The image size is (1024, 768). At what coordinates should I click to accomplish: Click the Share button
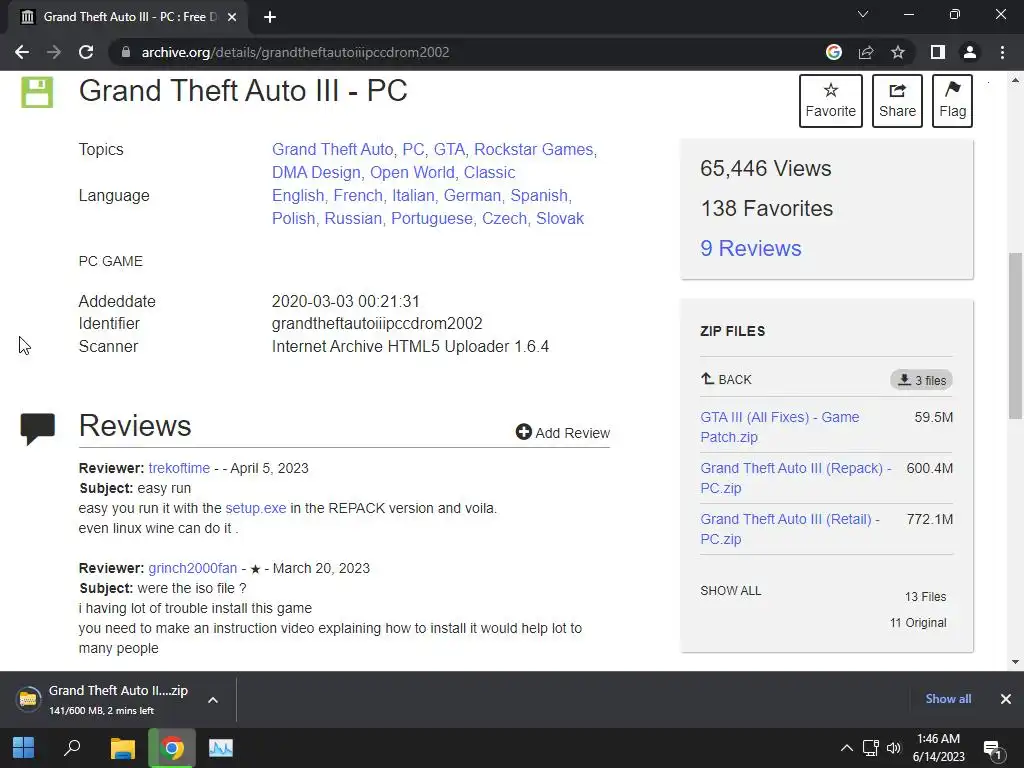[x=897, y=101]
